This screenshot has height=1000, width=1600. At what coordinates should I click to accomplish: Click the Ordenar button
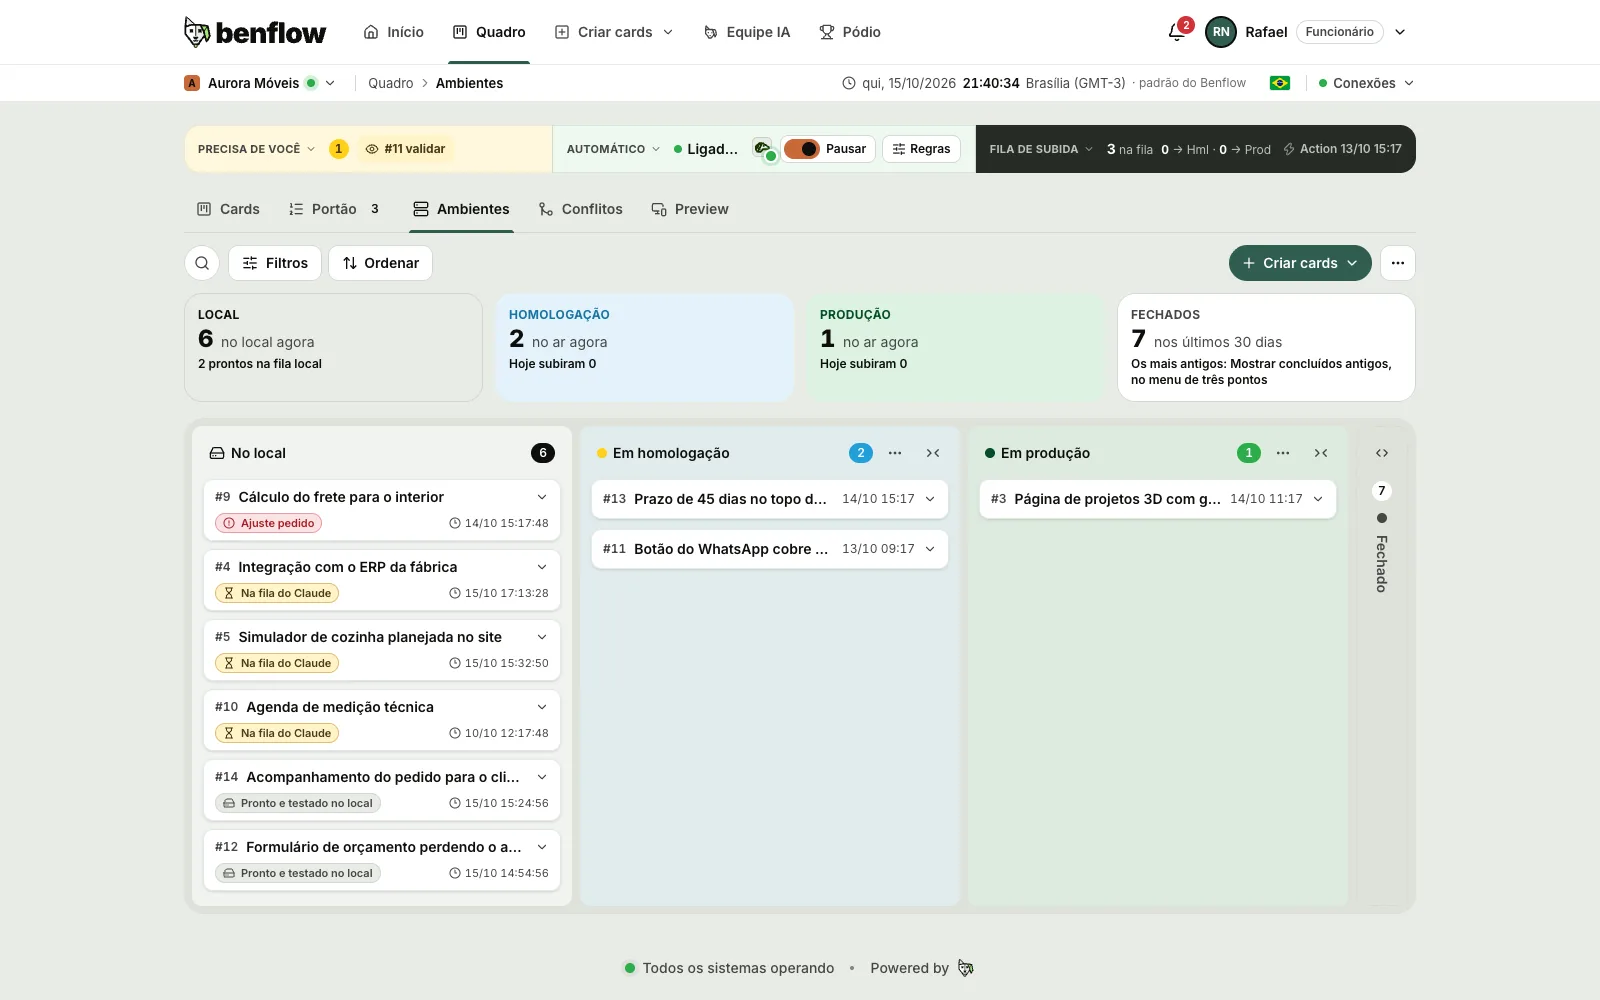380,263
